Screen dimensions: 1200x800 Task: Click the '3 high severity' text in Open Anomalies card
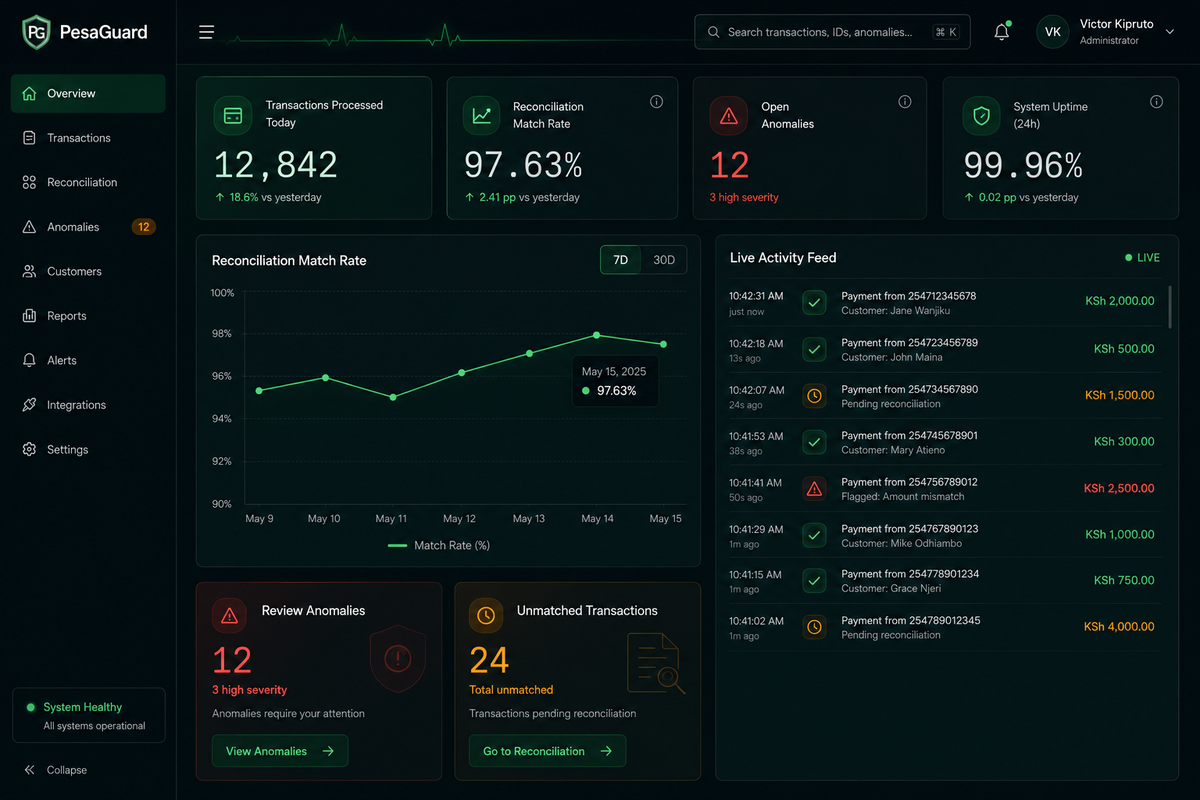pyautogui.click(x=744, y=197)
